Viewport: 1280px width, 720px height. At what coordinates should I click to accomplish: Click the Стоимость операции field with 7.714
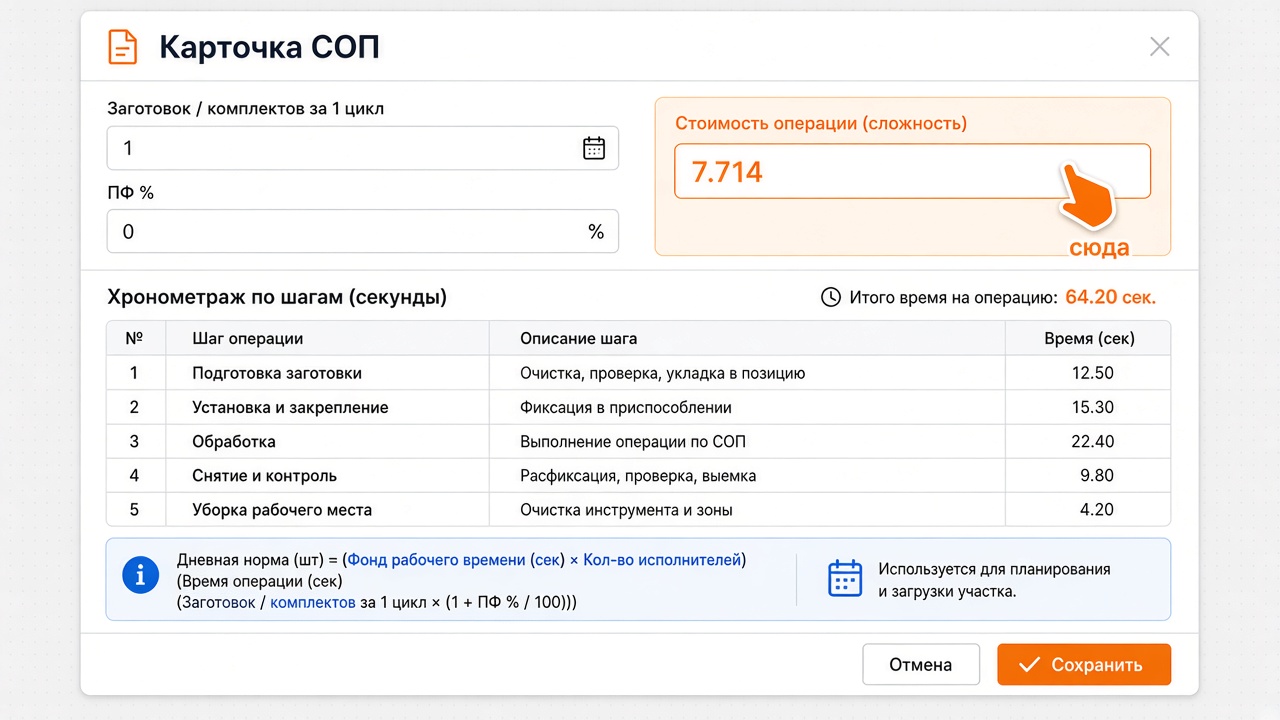(912, 172)
